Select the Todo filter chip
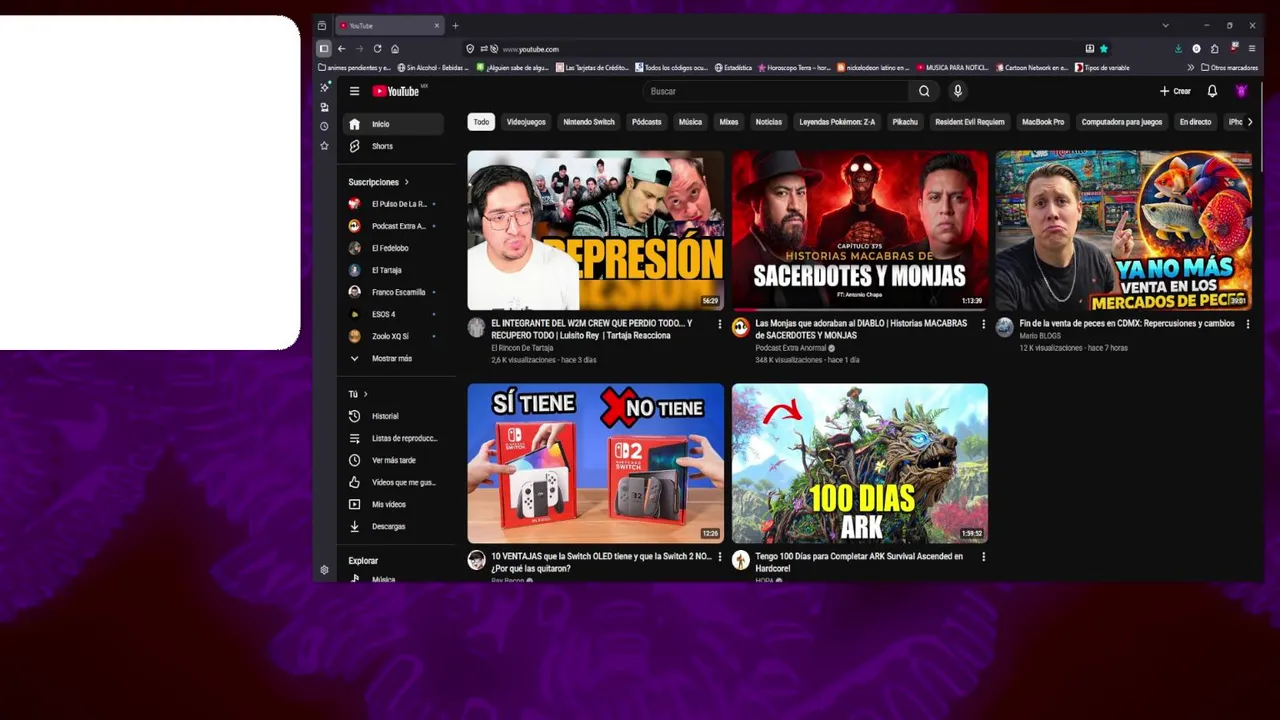This screenshot has width=1280, height=720. [481, 122]
